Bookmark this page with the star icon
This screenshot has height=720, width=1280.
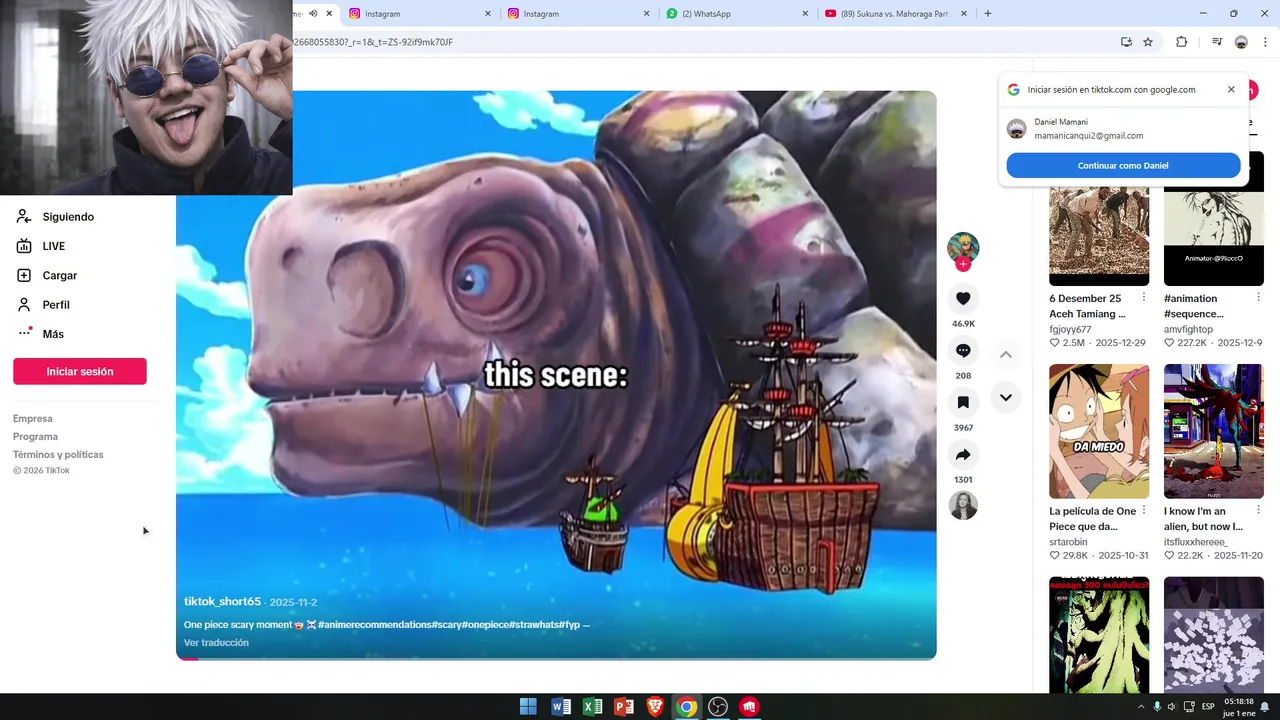point(1148,42)
